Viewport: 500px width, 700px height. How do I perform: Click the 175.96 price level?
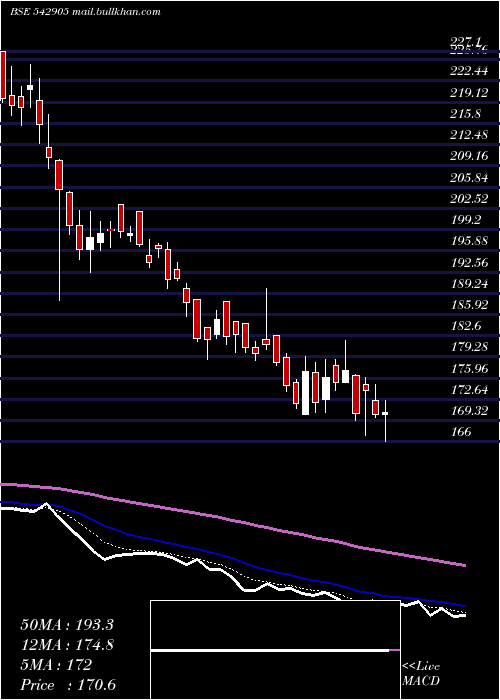coord(469,369)
